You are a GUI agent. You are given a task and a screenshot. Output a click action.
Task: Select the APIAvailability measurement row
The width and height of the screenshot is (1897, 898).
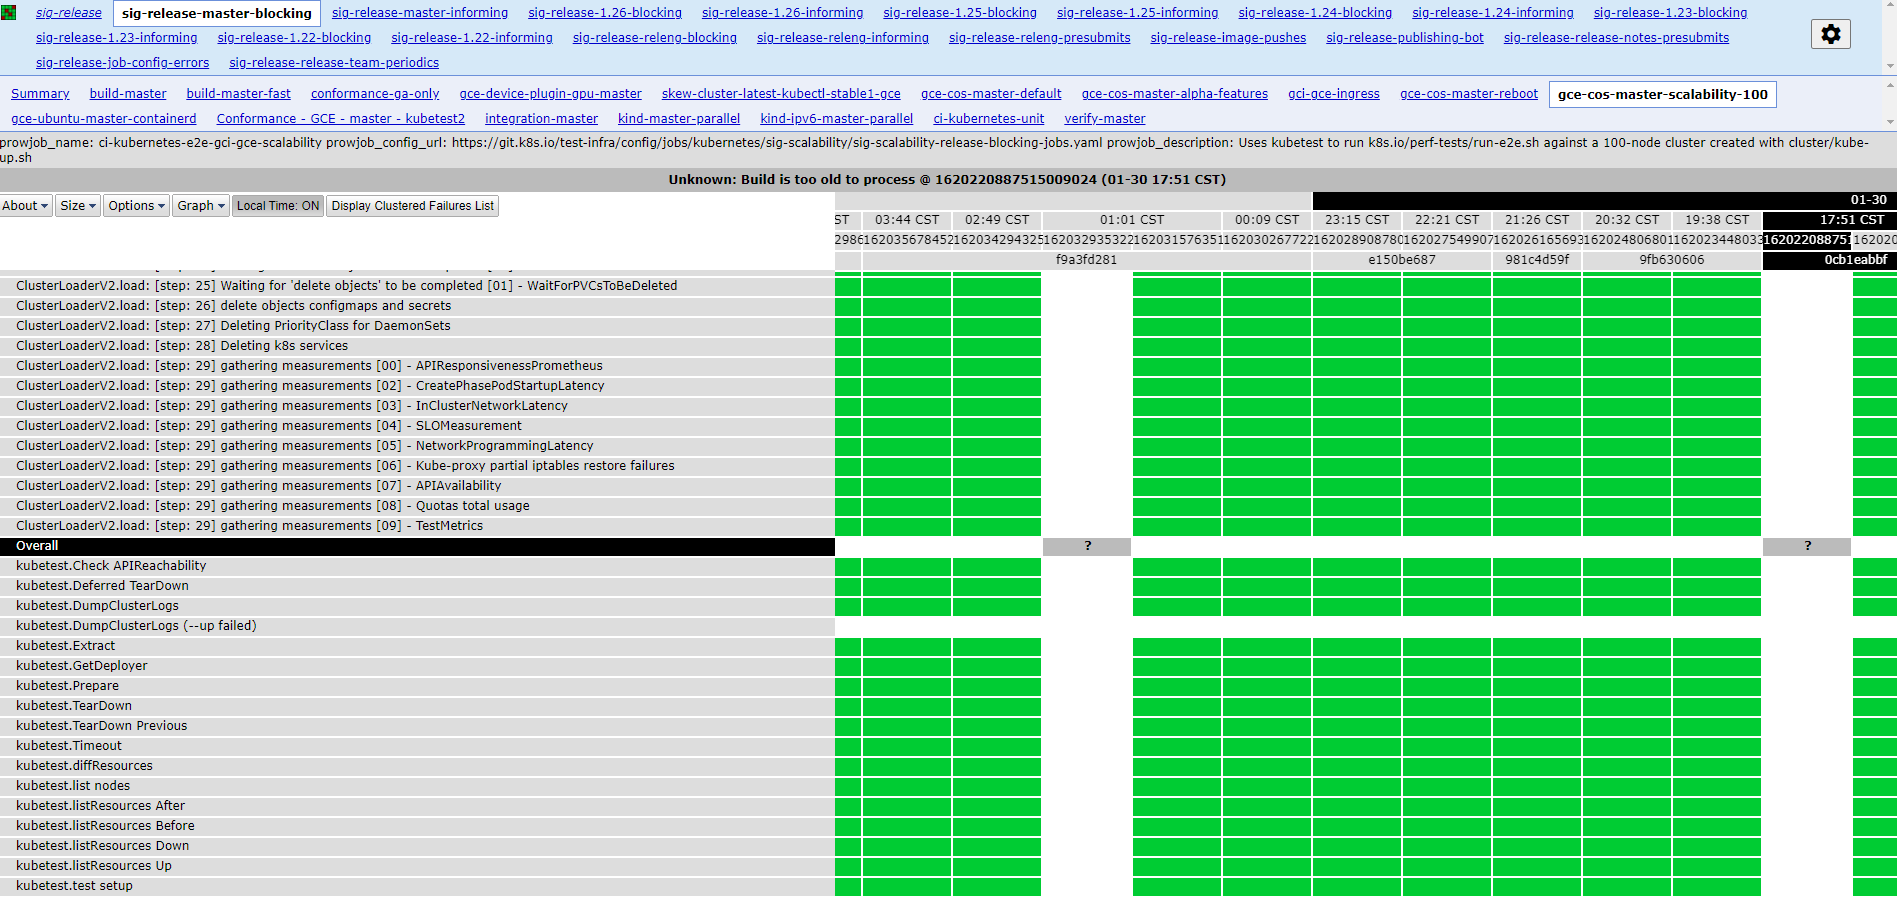pos(417,486)
